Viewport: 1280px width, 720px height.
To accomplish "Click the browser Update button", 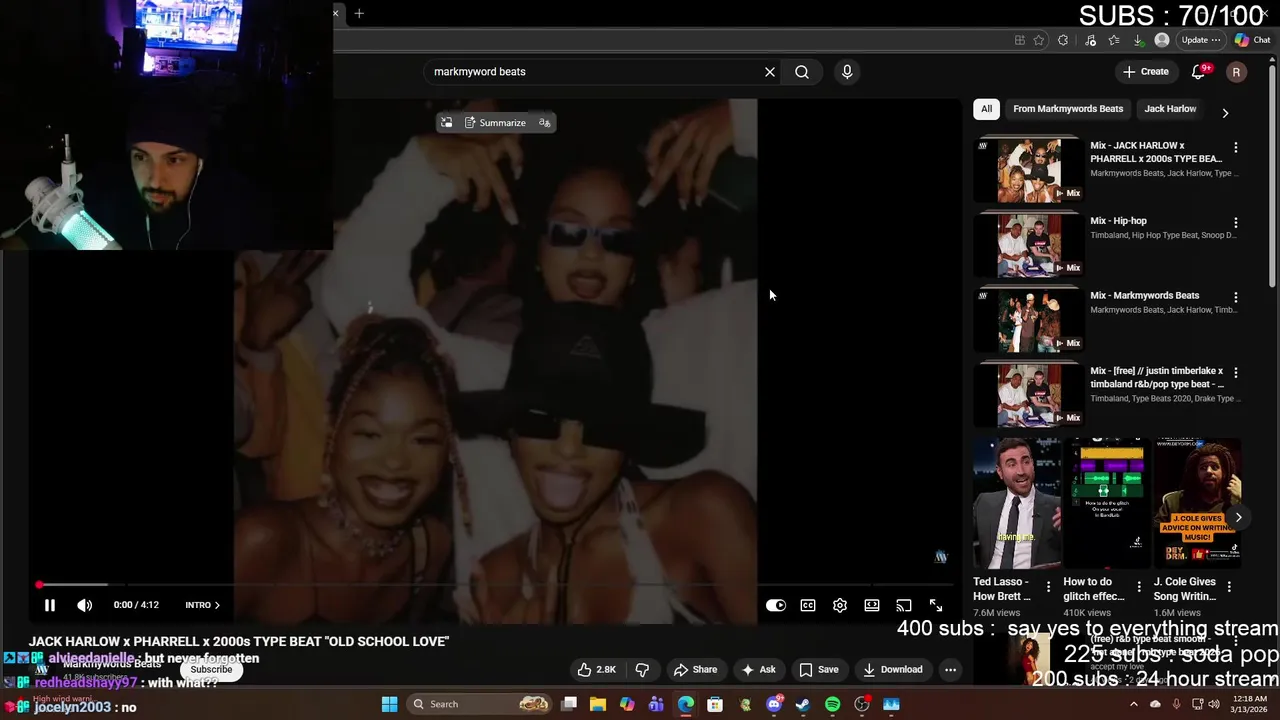I will pyautogui.click(x=1200, y=40).
